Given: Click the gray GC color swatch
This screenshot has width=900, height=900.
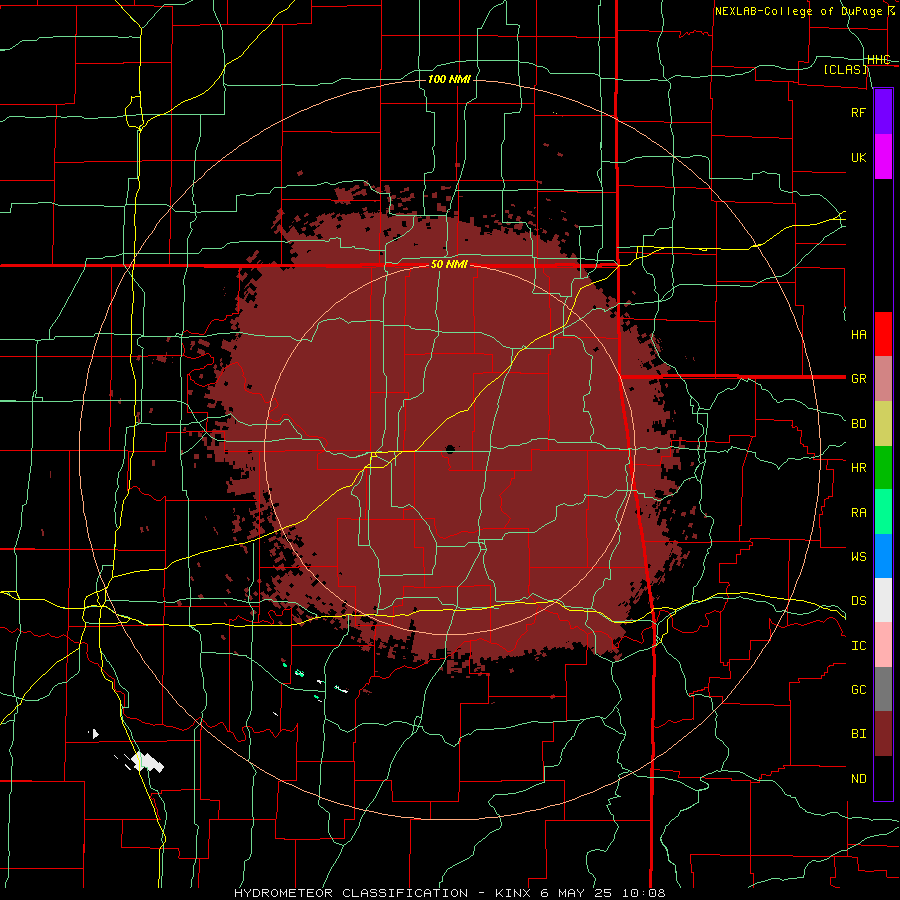Looking at the screenshot, I should point(883,689).
